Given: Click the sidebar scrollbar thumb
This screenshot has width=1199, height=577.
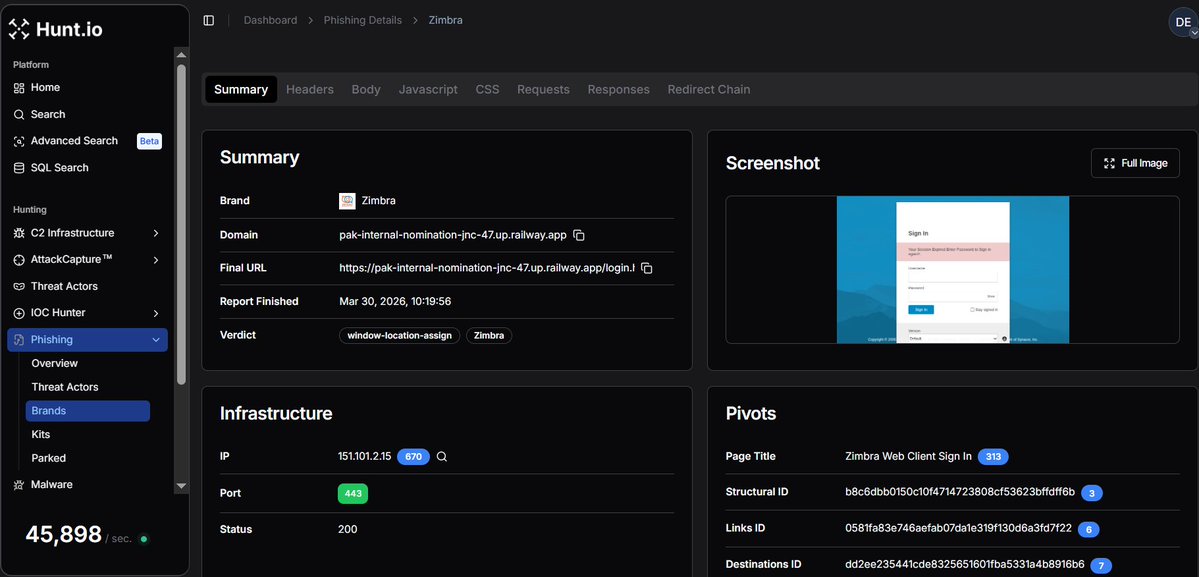Looking at the screenshot, I should pos(181,224).
